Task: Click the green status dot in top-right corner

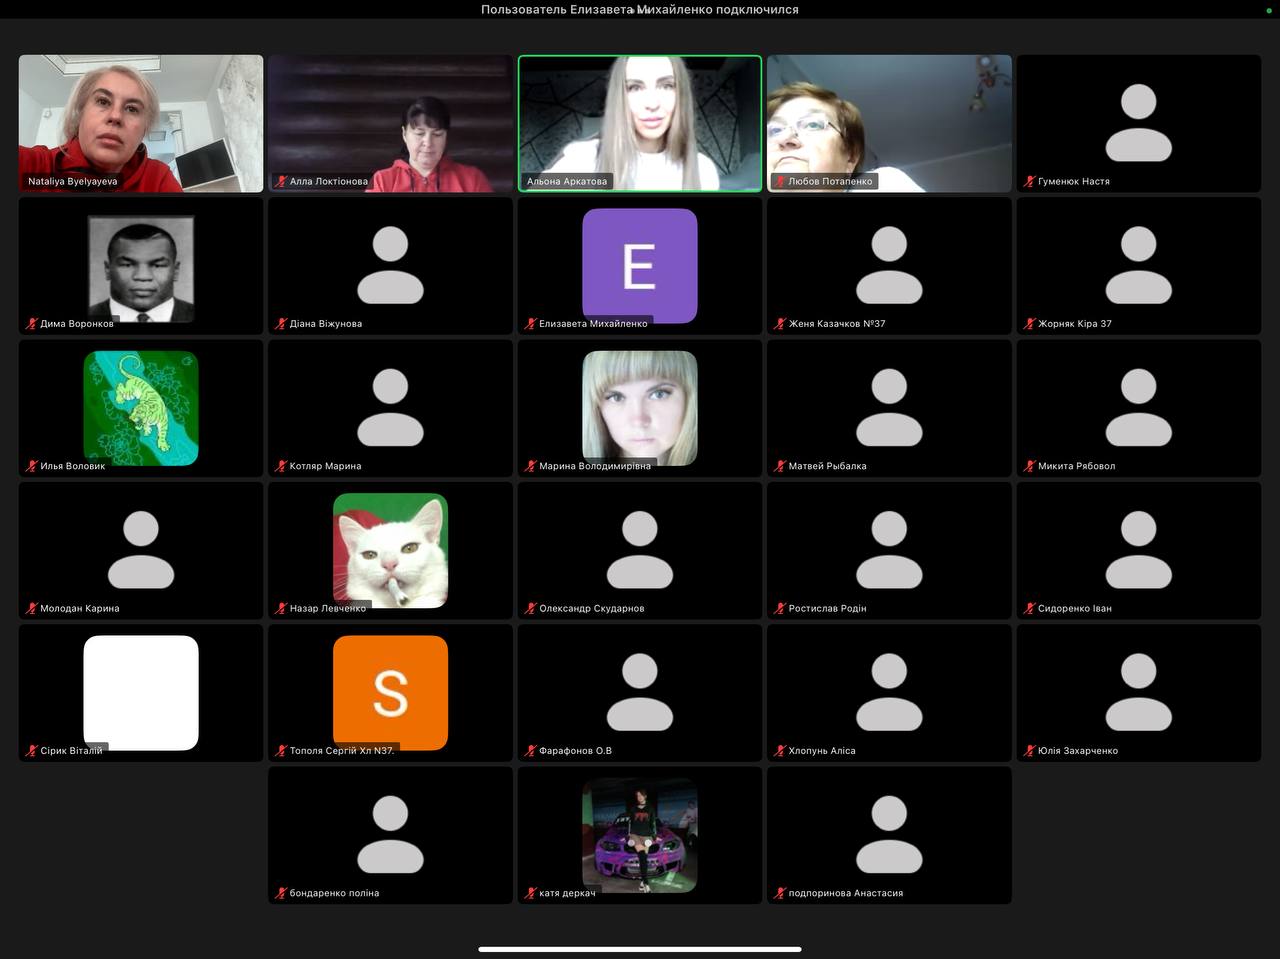Action: (1269, 10)
